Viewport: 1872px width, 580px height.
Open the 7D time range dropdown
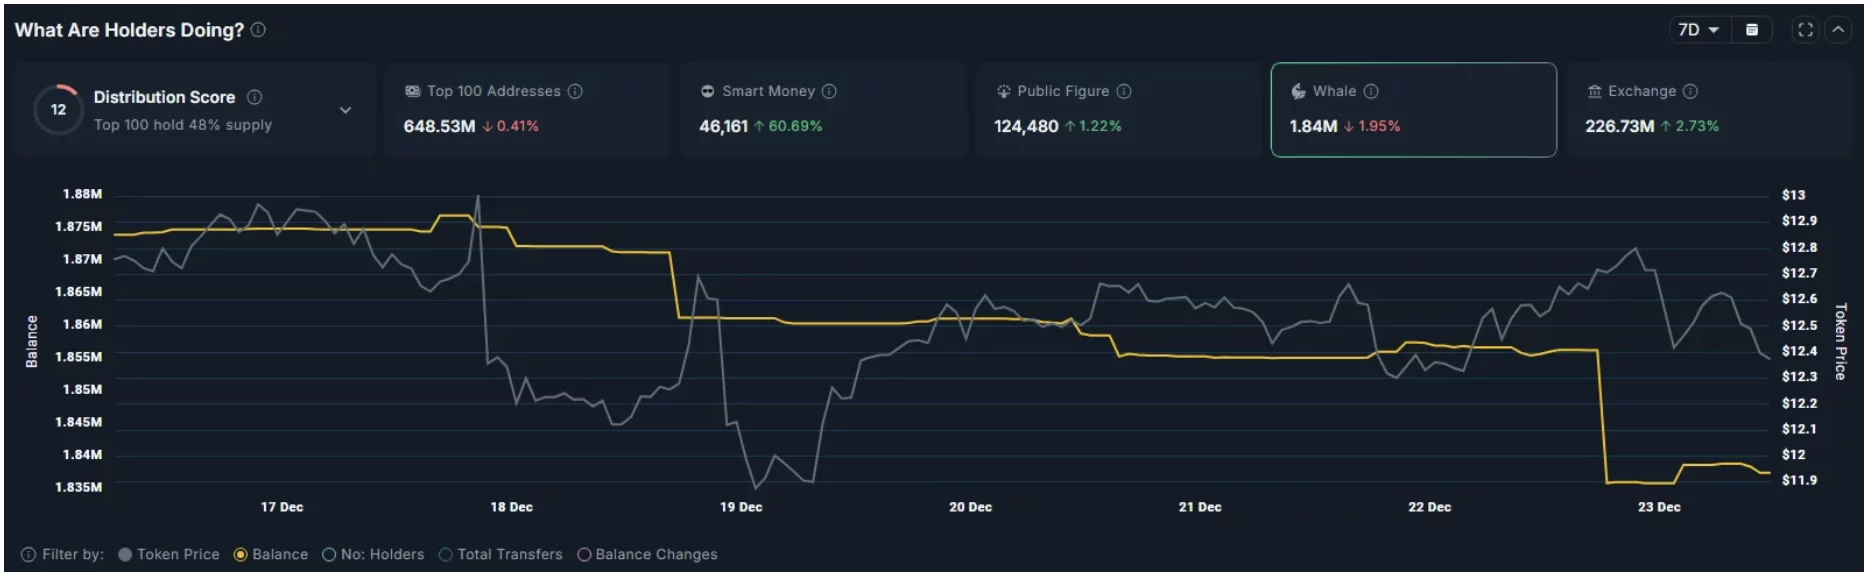tap(1698, 30)
